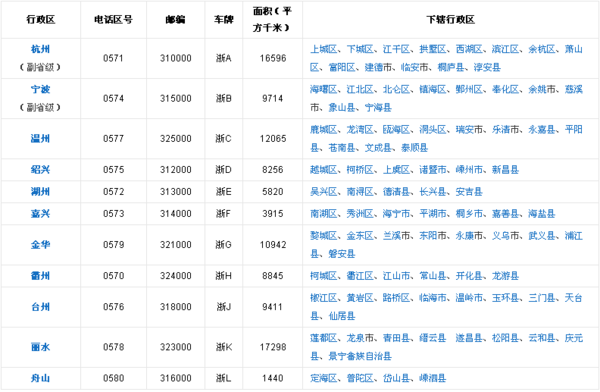Viewport: 600px width, 392px height.
Task: Click the 海曙区 district link
Action: (x=324, y=89)
